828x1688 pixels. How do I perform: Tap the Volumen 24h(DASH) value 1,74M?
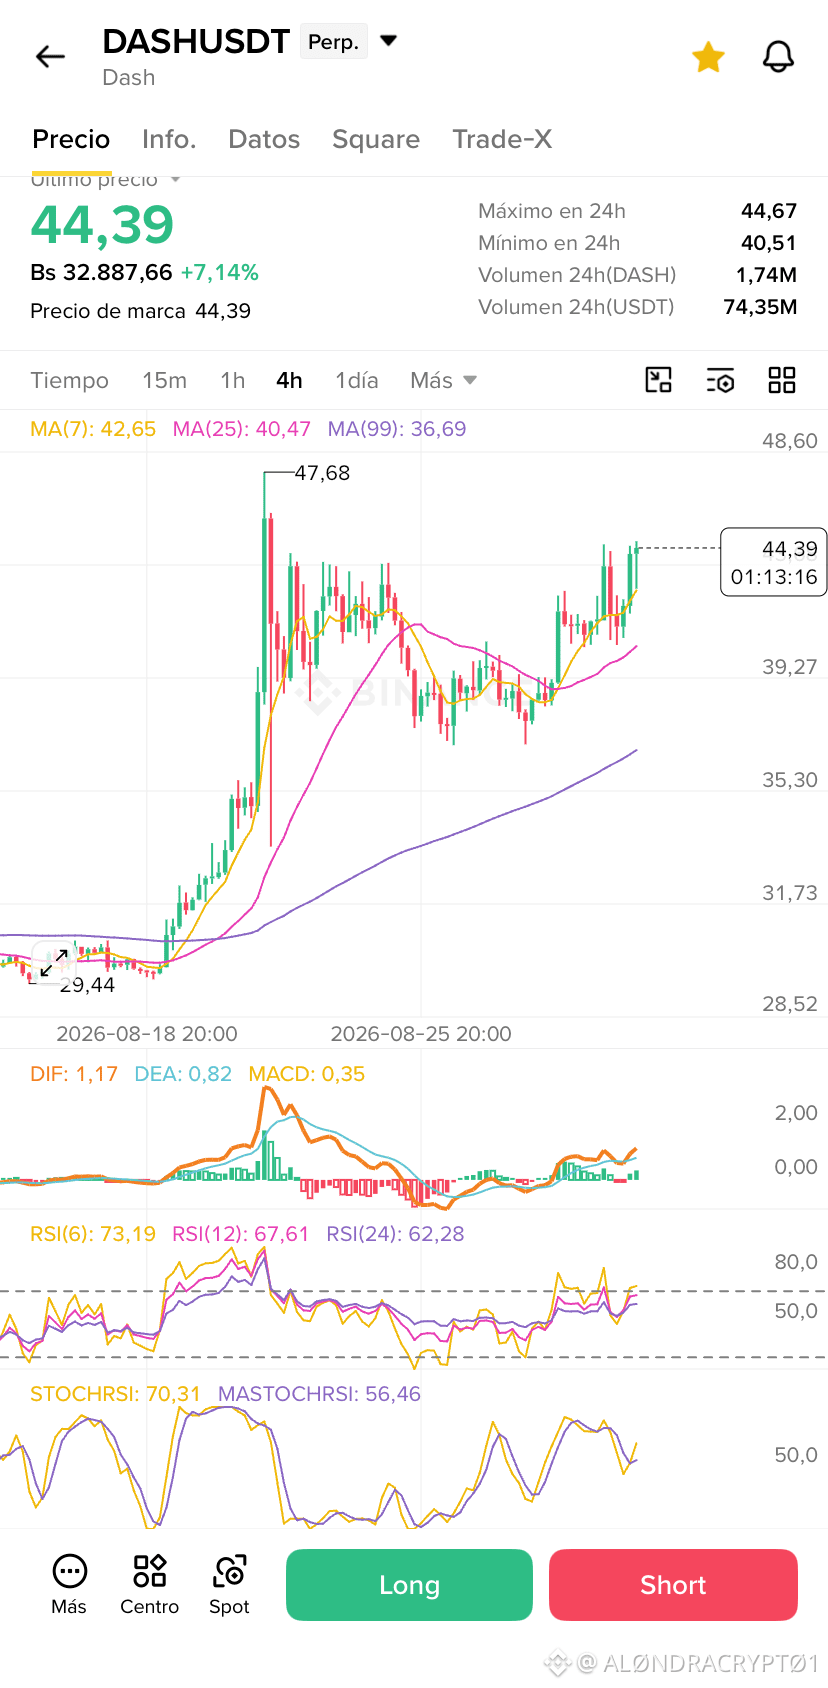767,275
